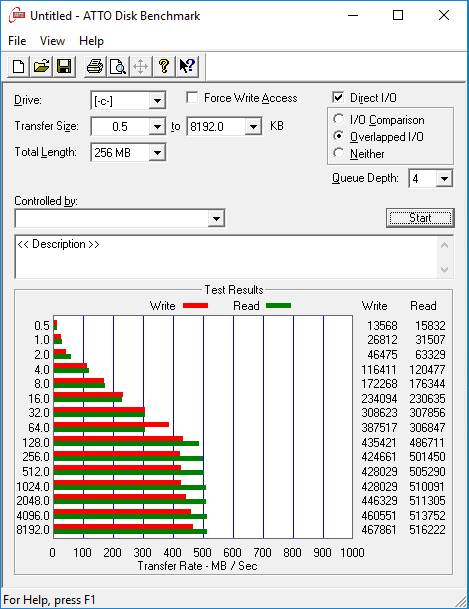The image size is (469, 609).
Task: Open the Queue Depth dropdown
Action: point(444,179)
